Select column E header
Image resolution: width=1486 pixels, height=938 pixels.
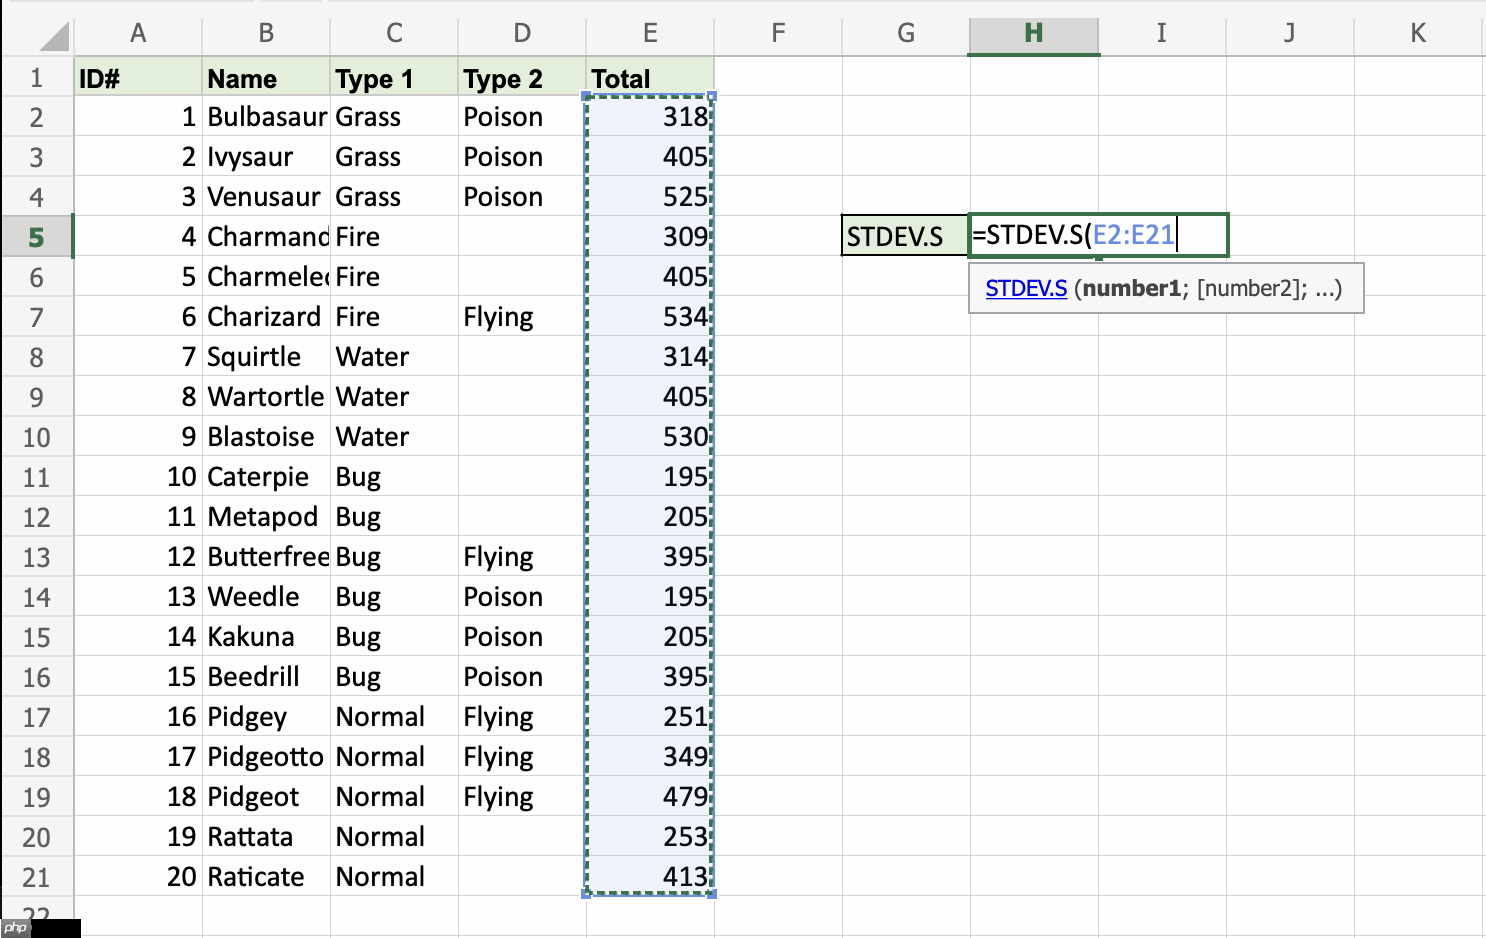(650, 33)
